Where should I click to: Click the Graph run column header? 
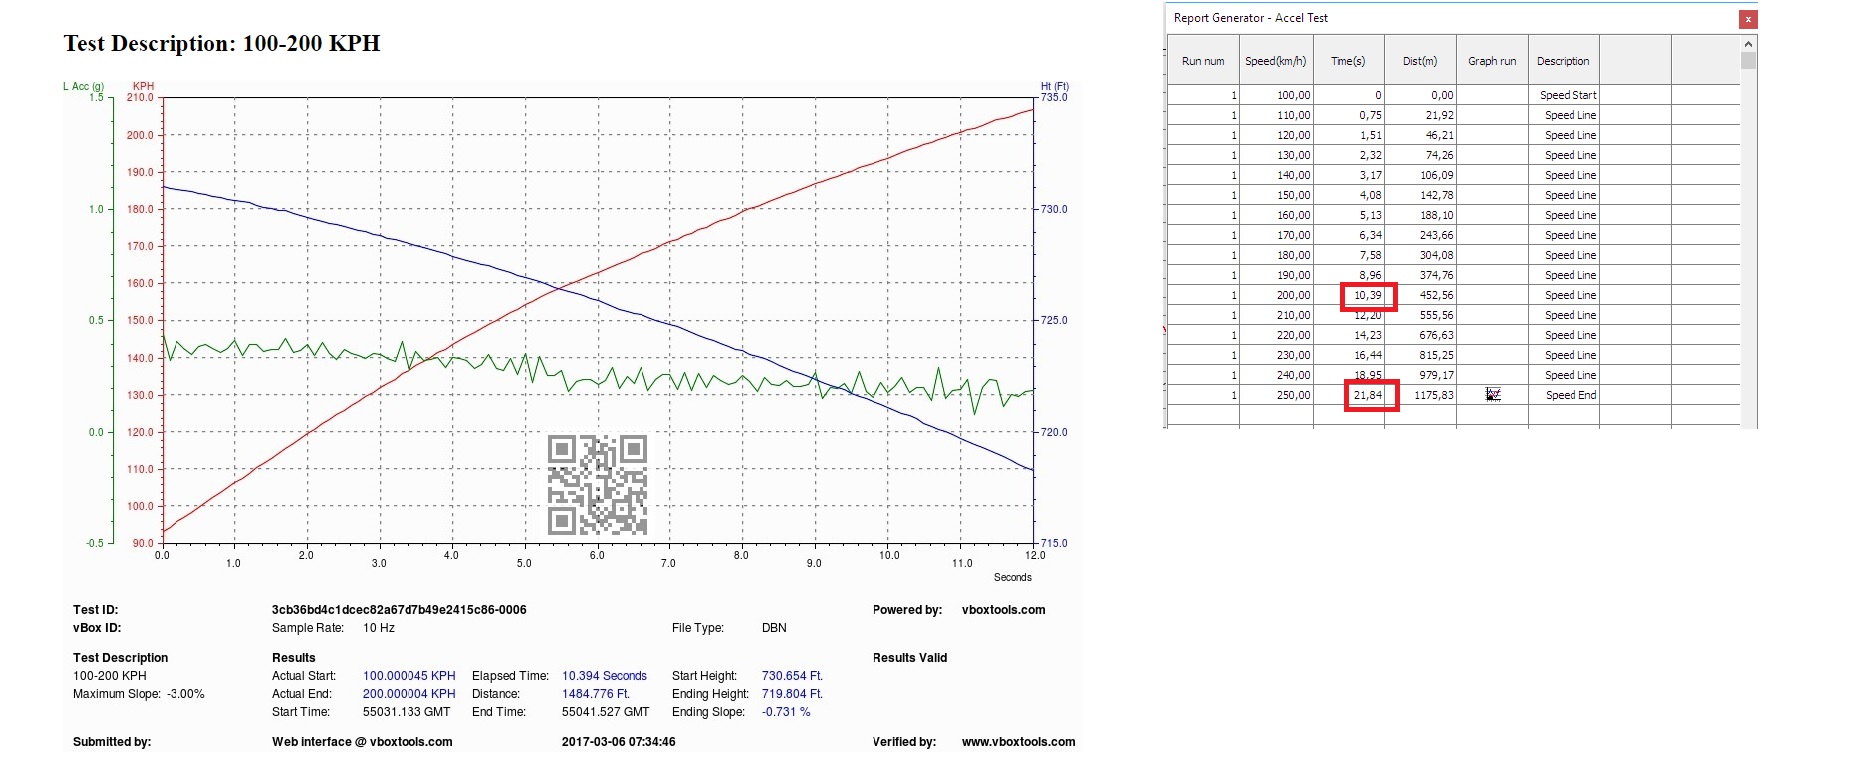click(1491, 61)
